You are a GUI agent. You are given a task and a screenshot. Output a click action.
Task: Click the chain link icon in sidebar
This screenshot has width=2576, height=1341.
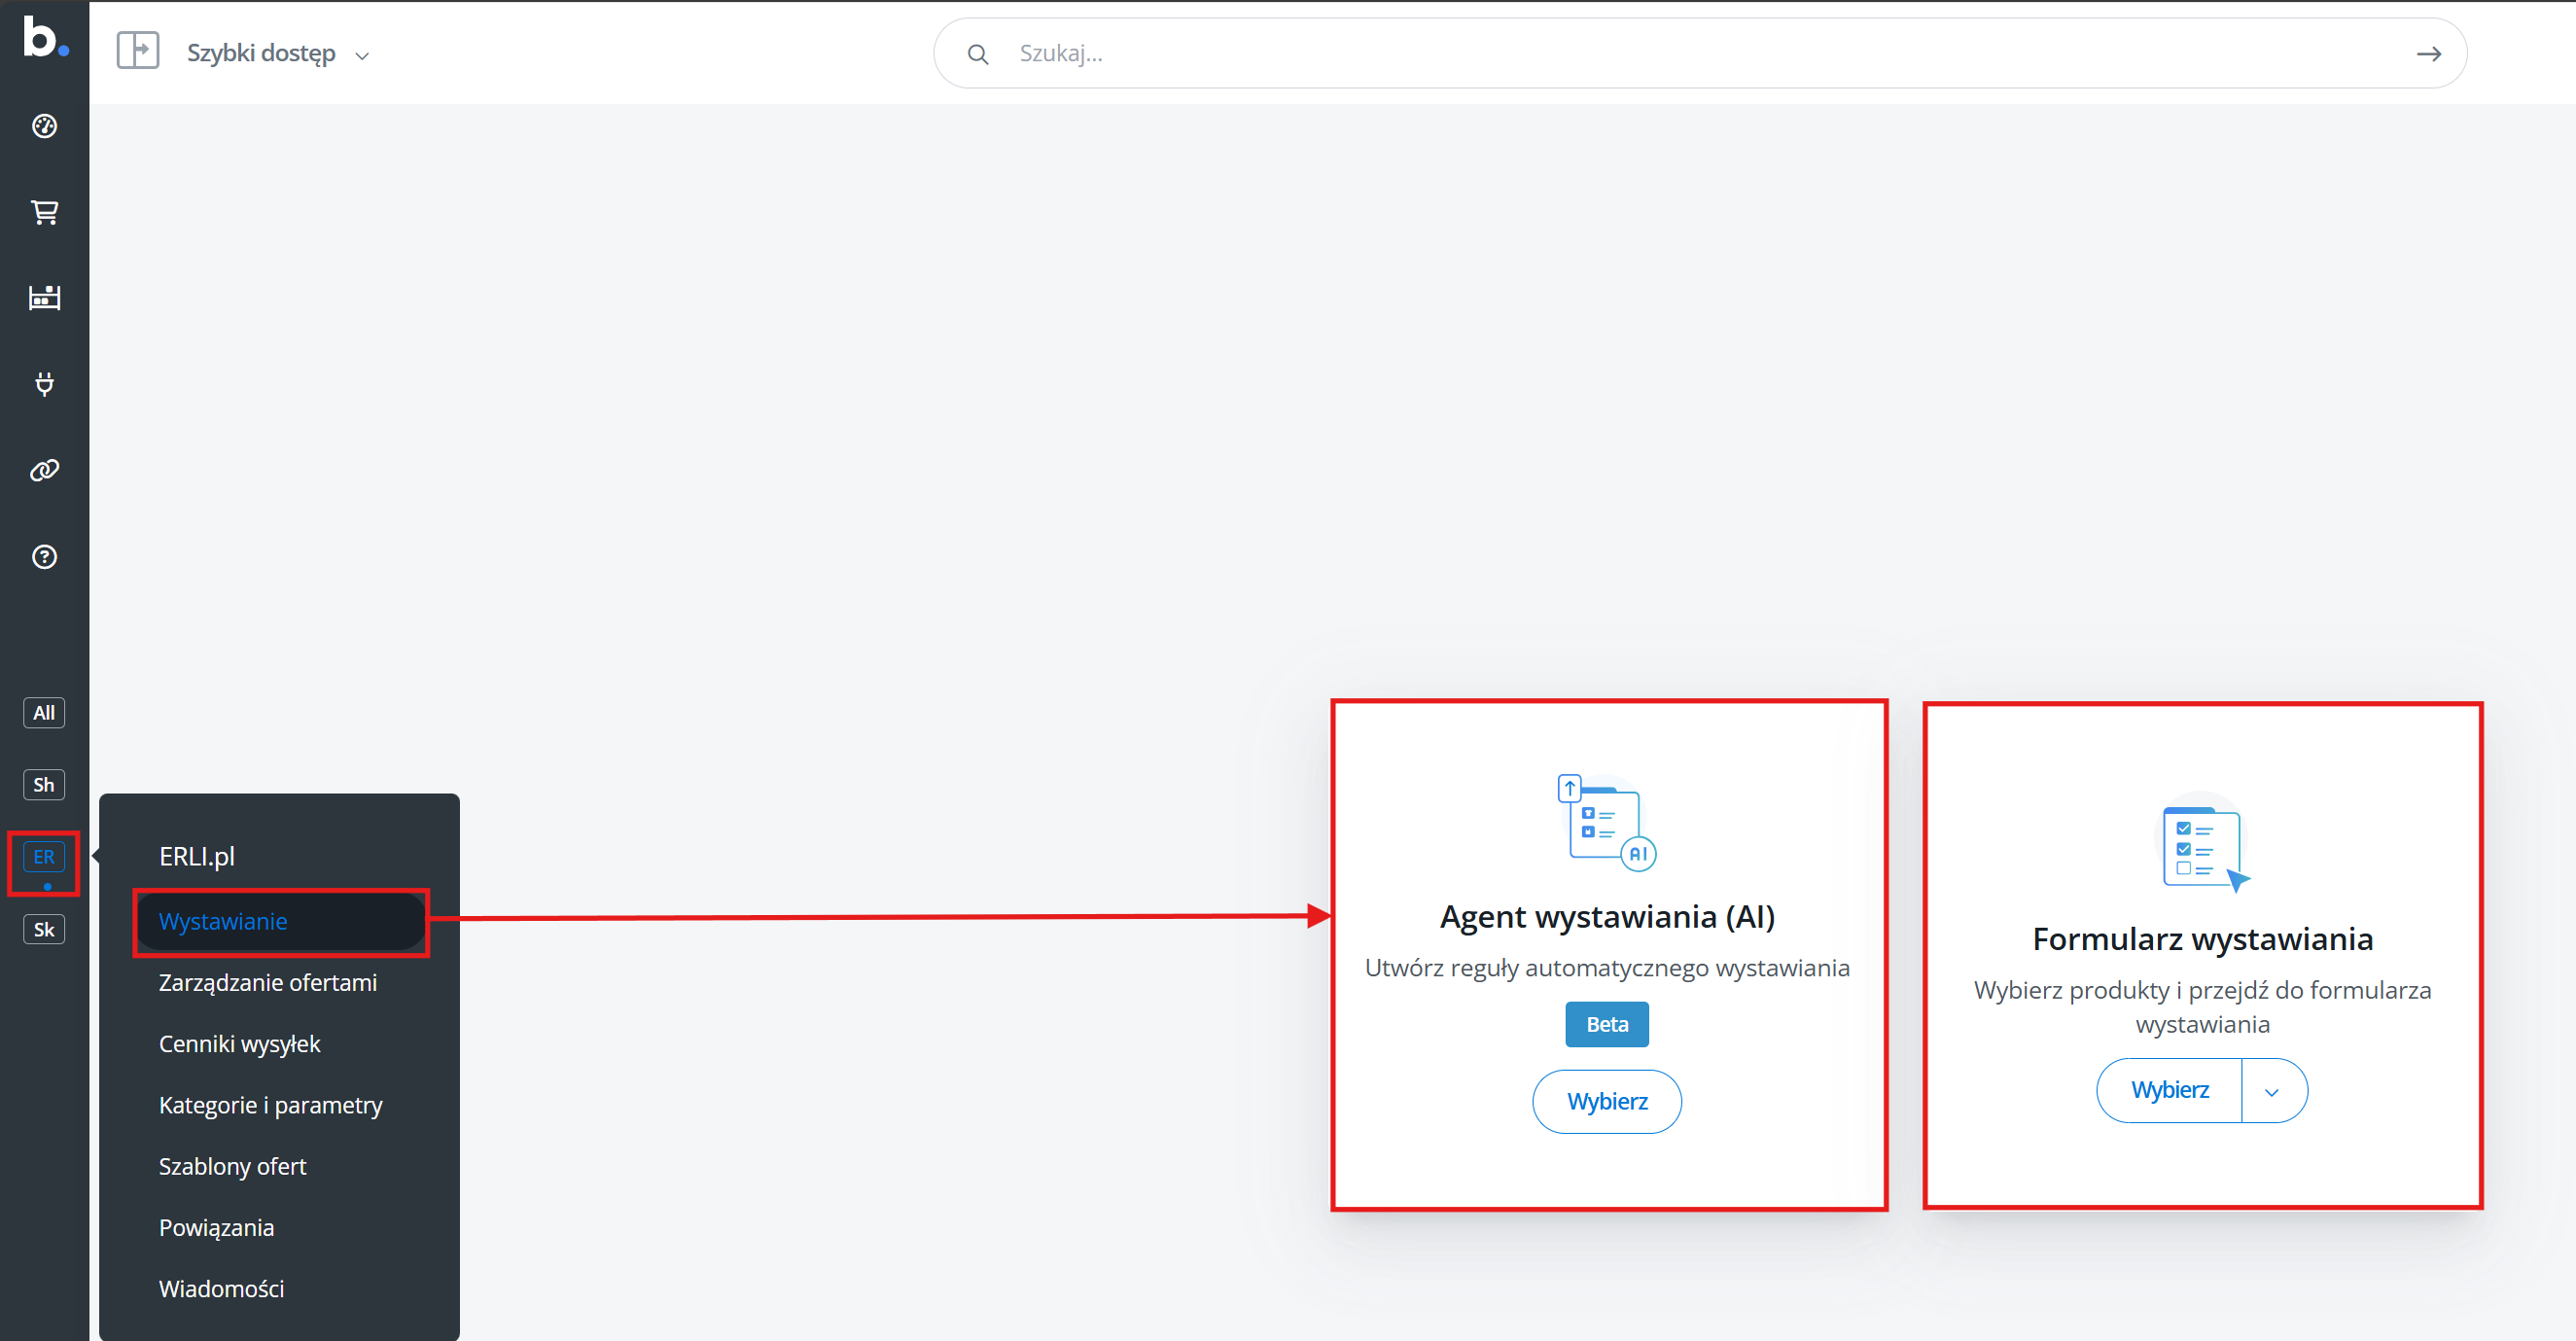click(x=44, y=470)
